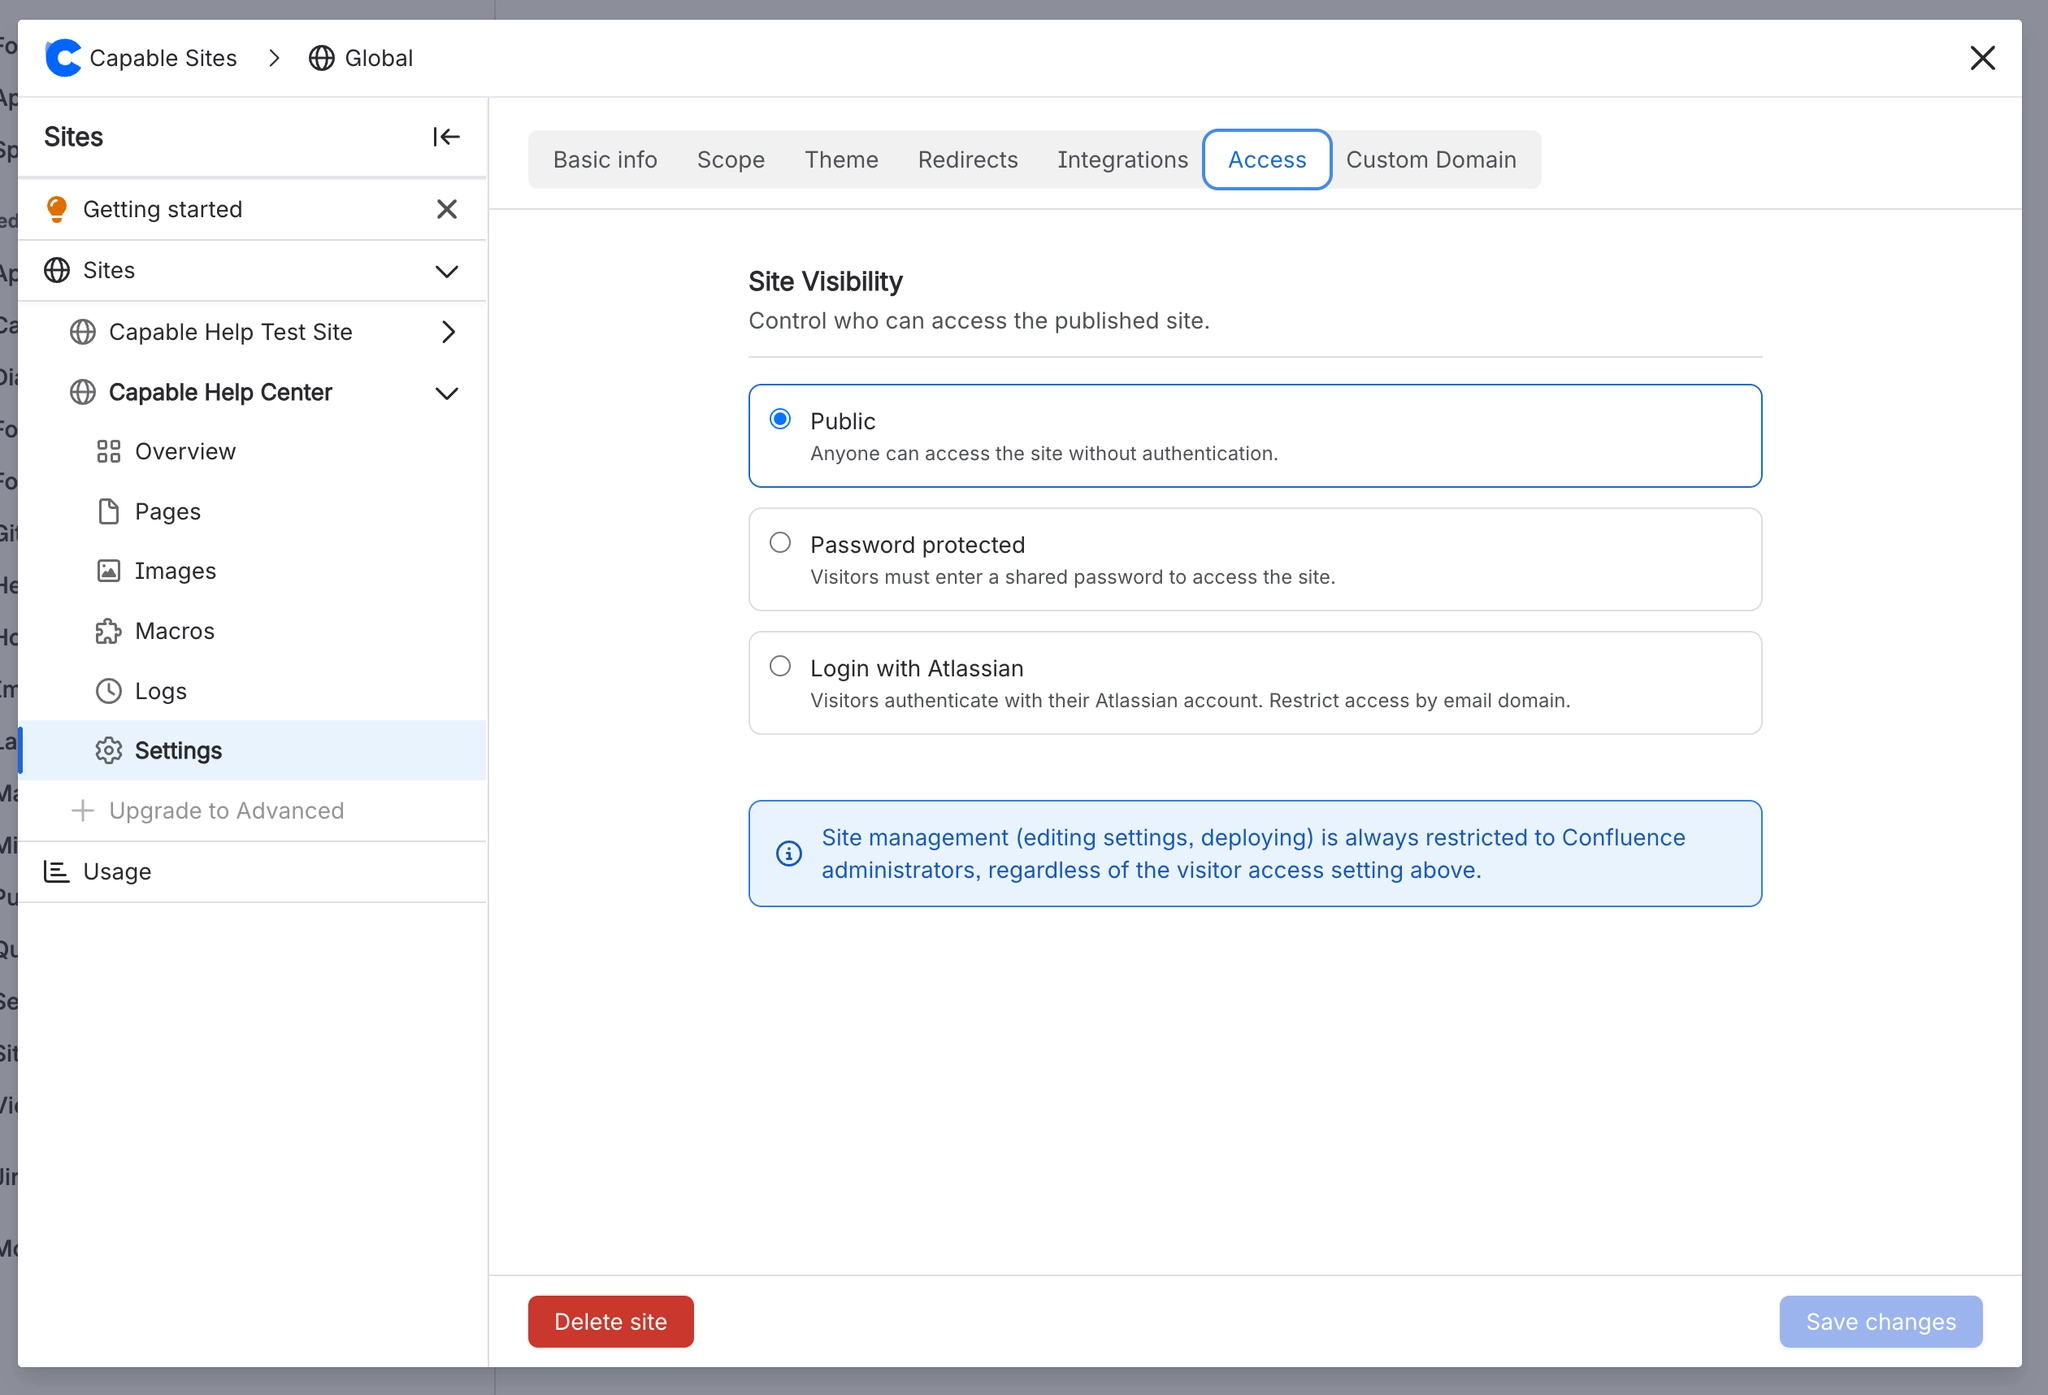The height and width of the screenshot is (1395, 2048).
Task: Click the site management info notice text
Action: point(1253,853)
